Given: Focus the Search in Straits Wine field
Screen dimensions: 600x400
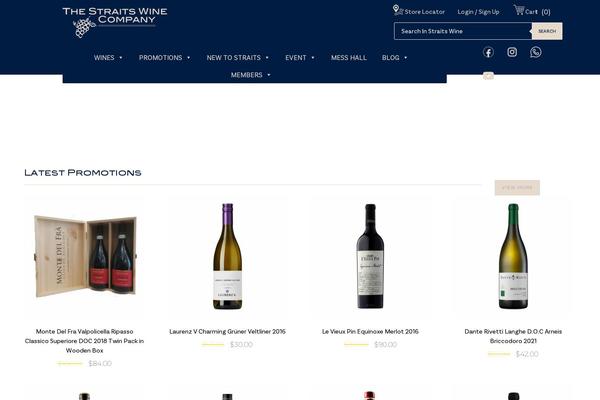Looking at the screenshot, I should click(x=463, y=31).
